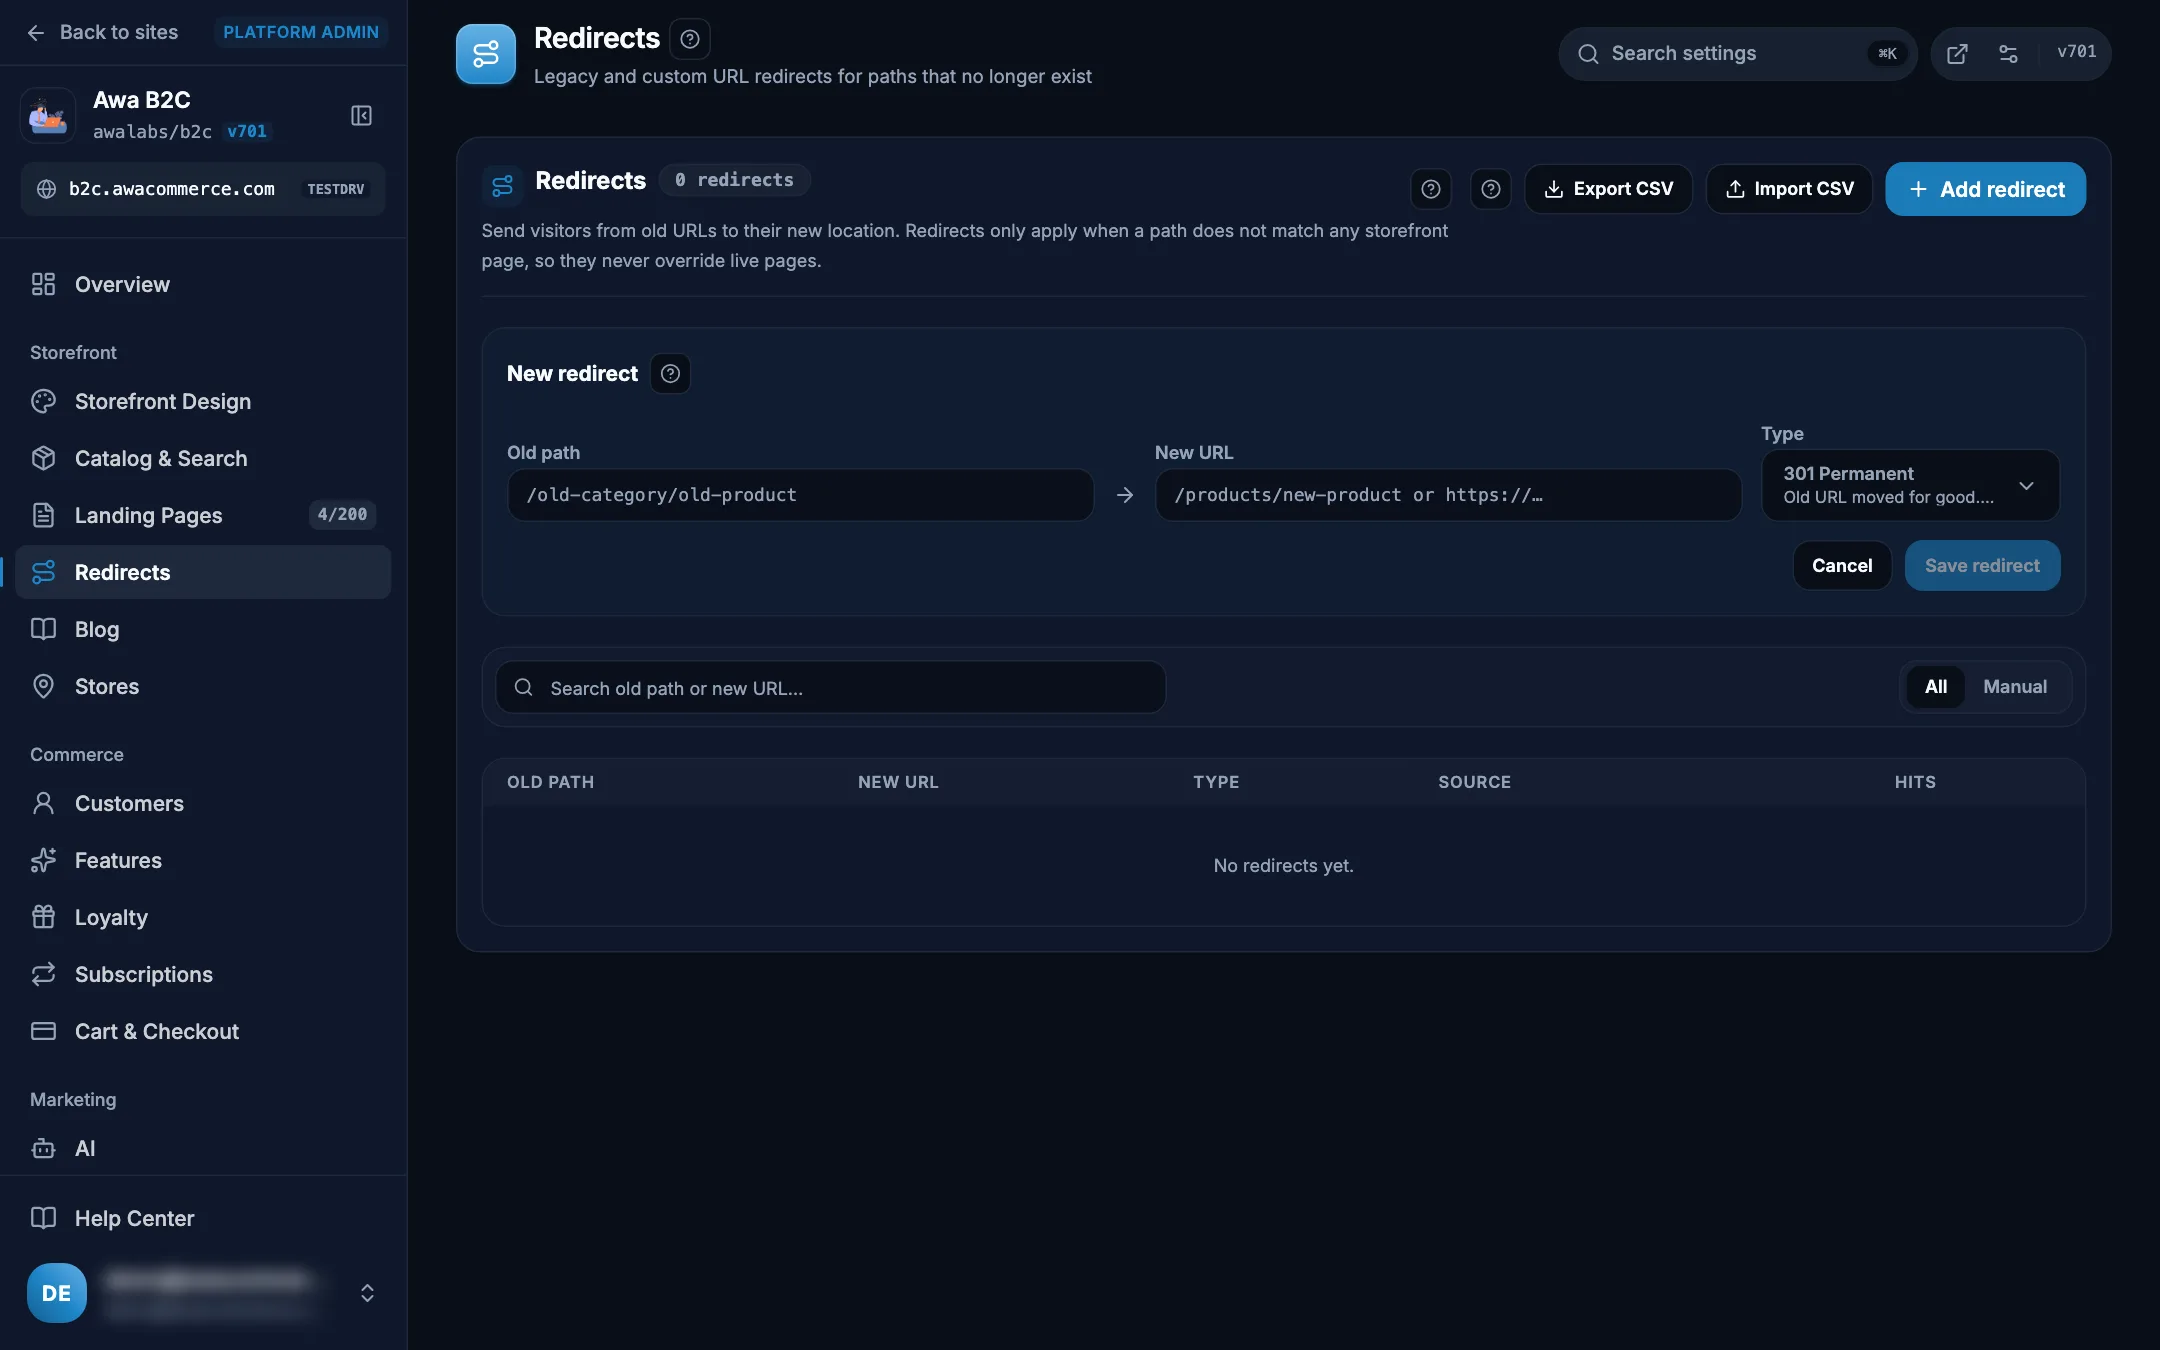Click first help icon beside Export CSV
2160x1350 pixels.
pos(1431,189)
